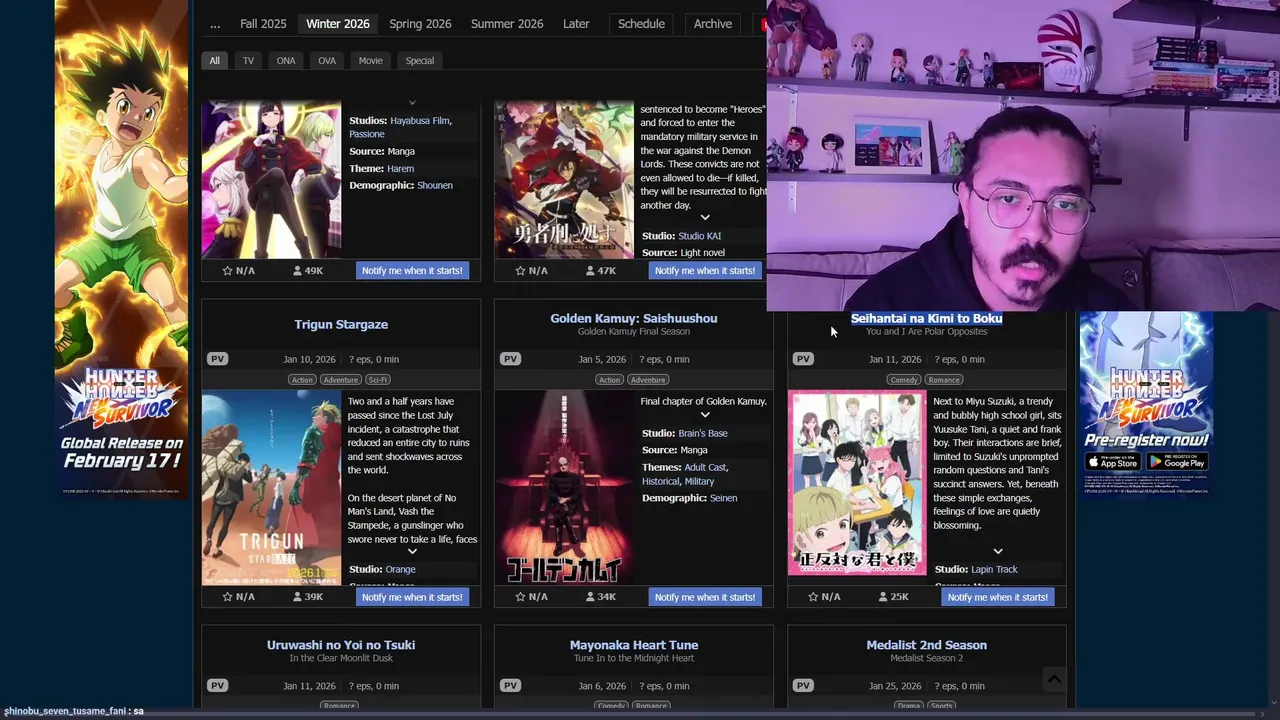
Task: Click Romance tag on Seihantai na Kimi card
Action: (x=944, y=380)
